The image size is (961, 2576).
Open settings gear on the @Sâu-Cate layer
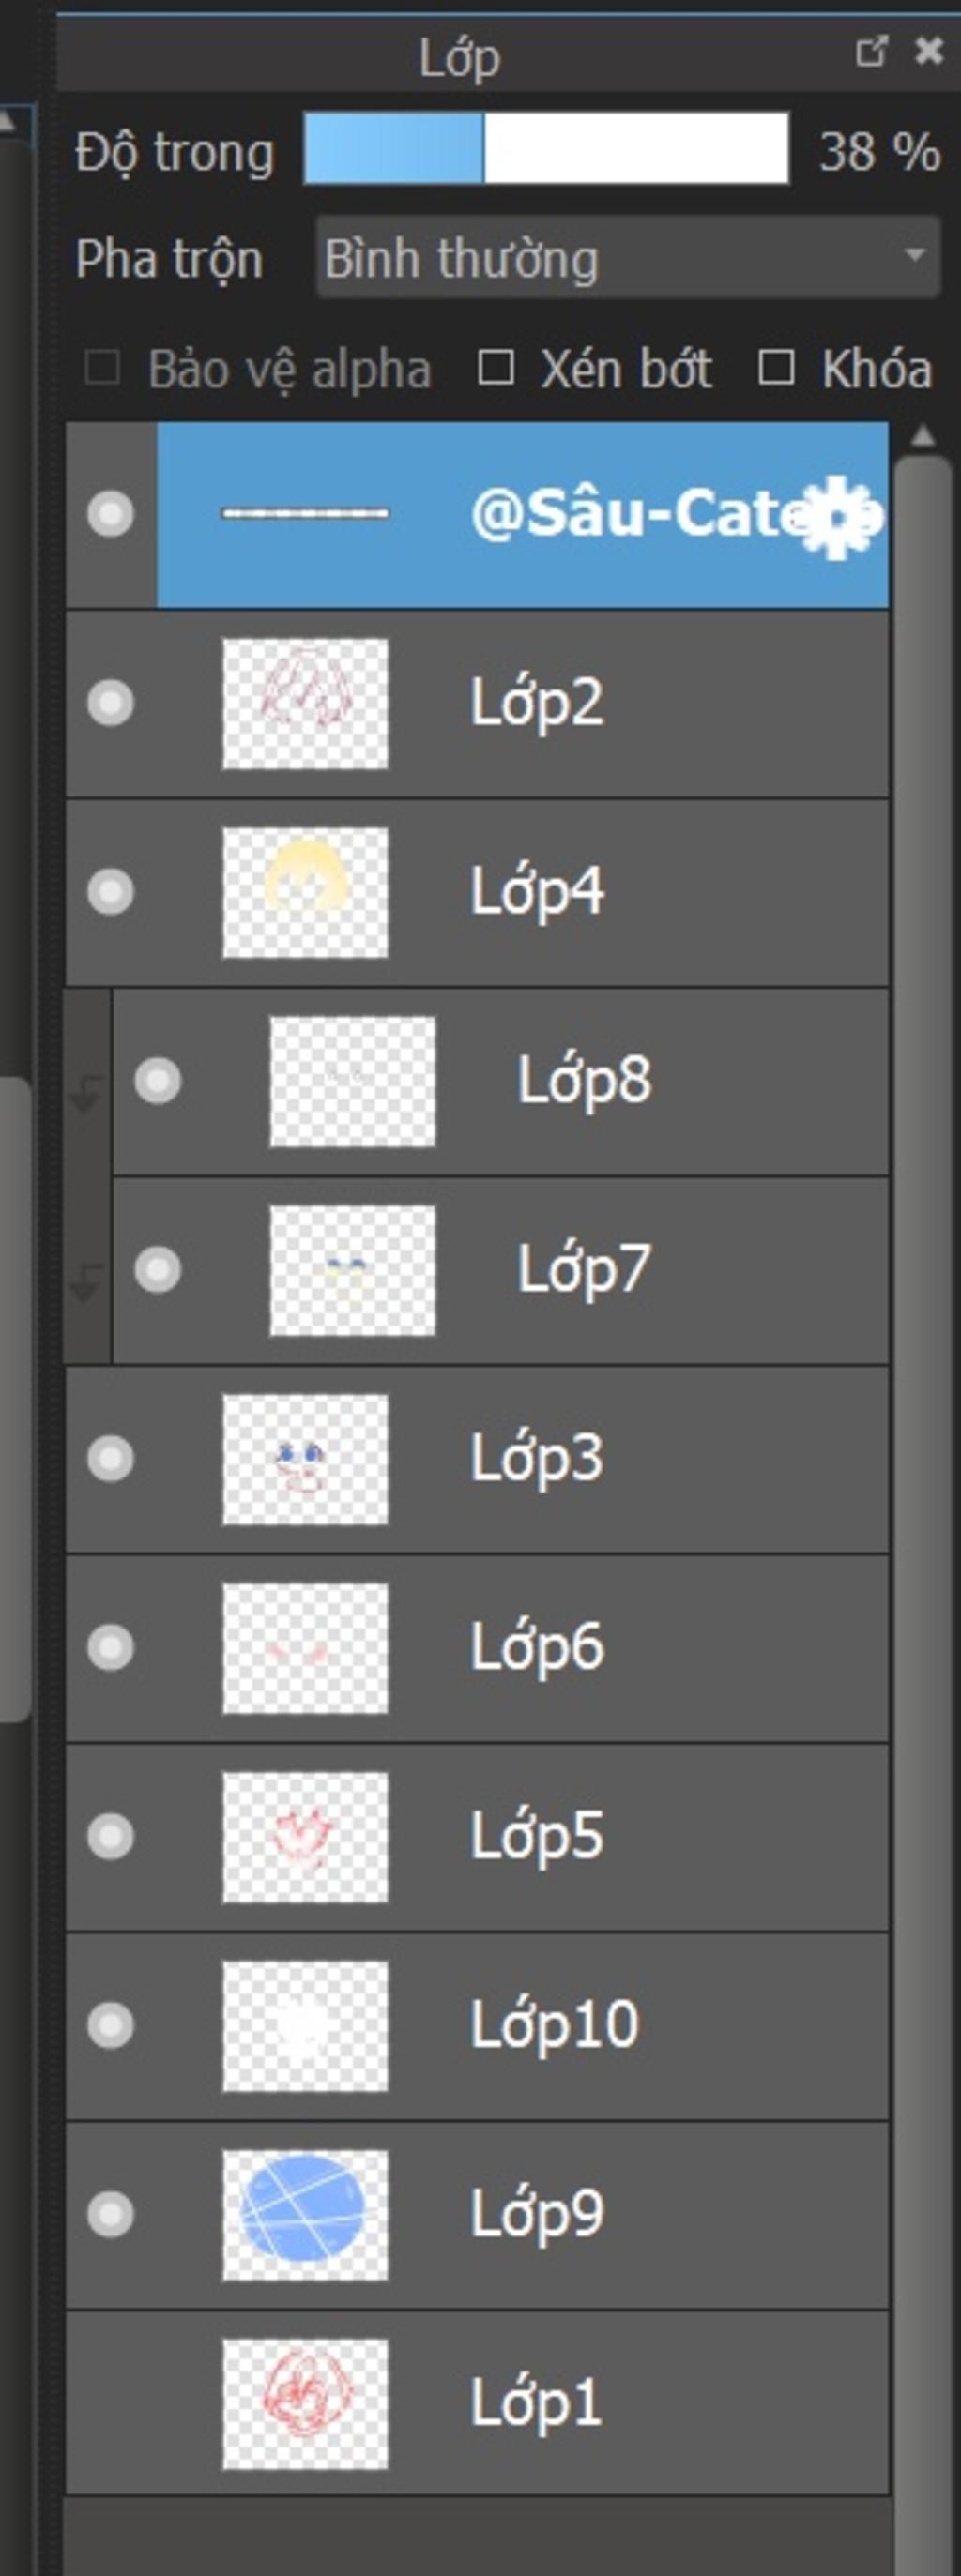(x=838, y=517)
